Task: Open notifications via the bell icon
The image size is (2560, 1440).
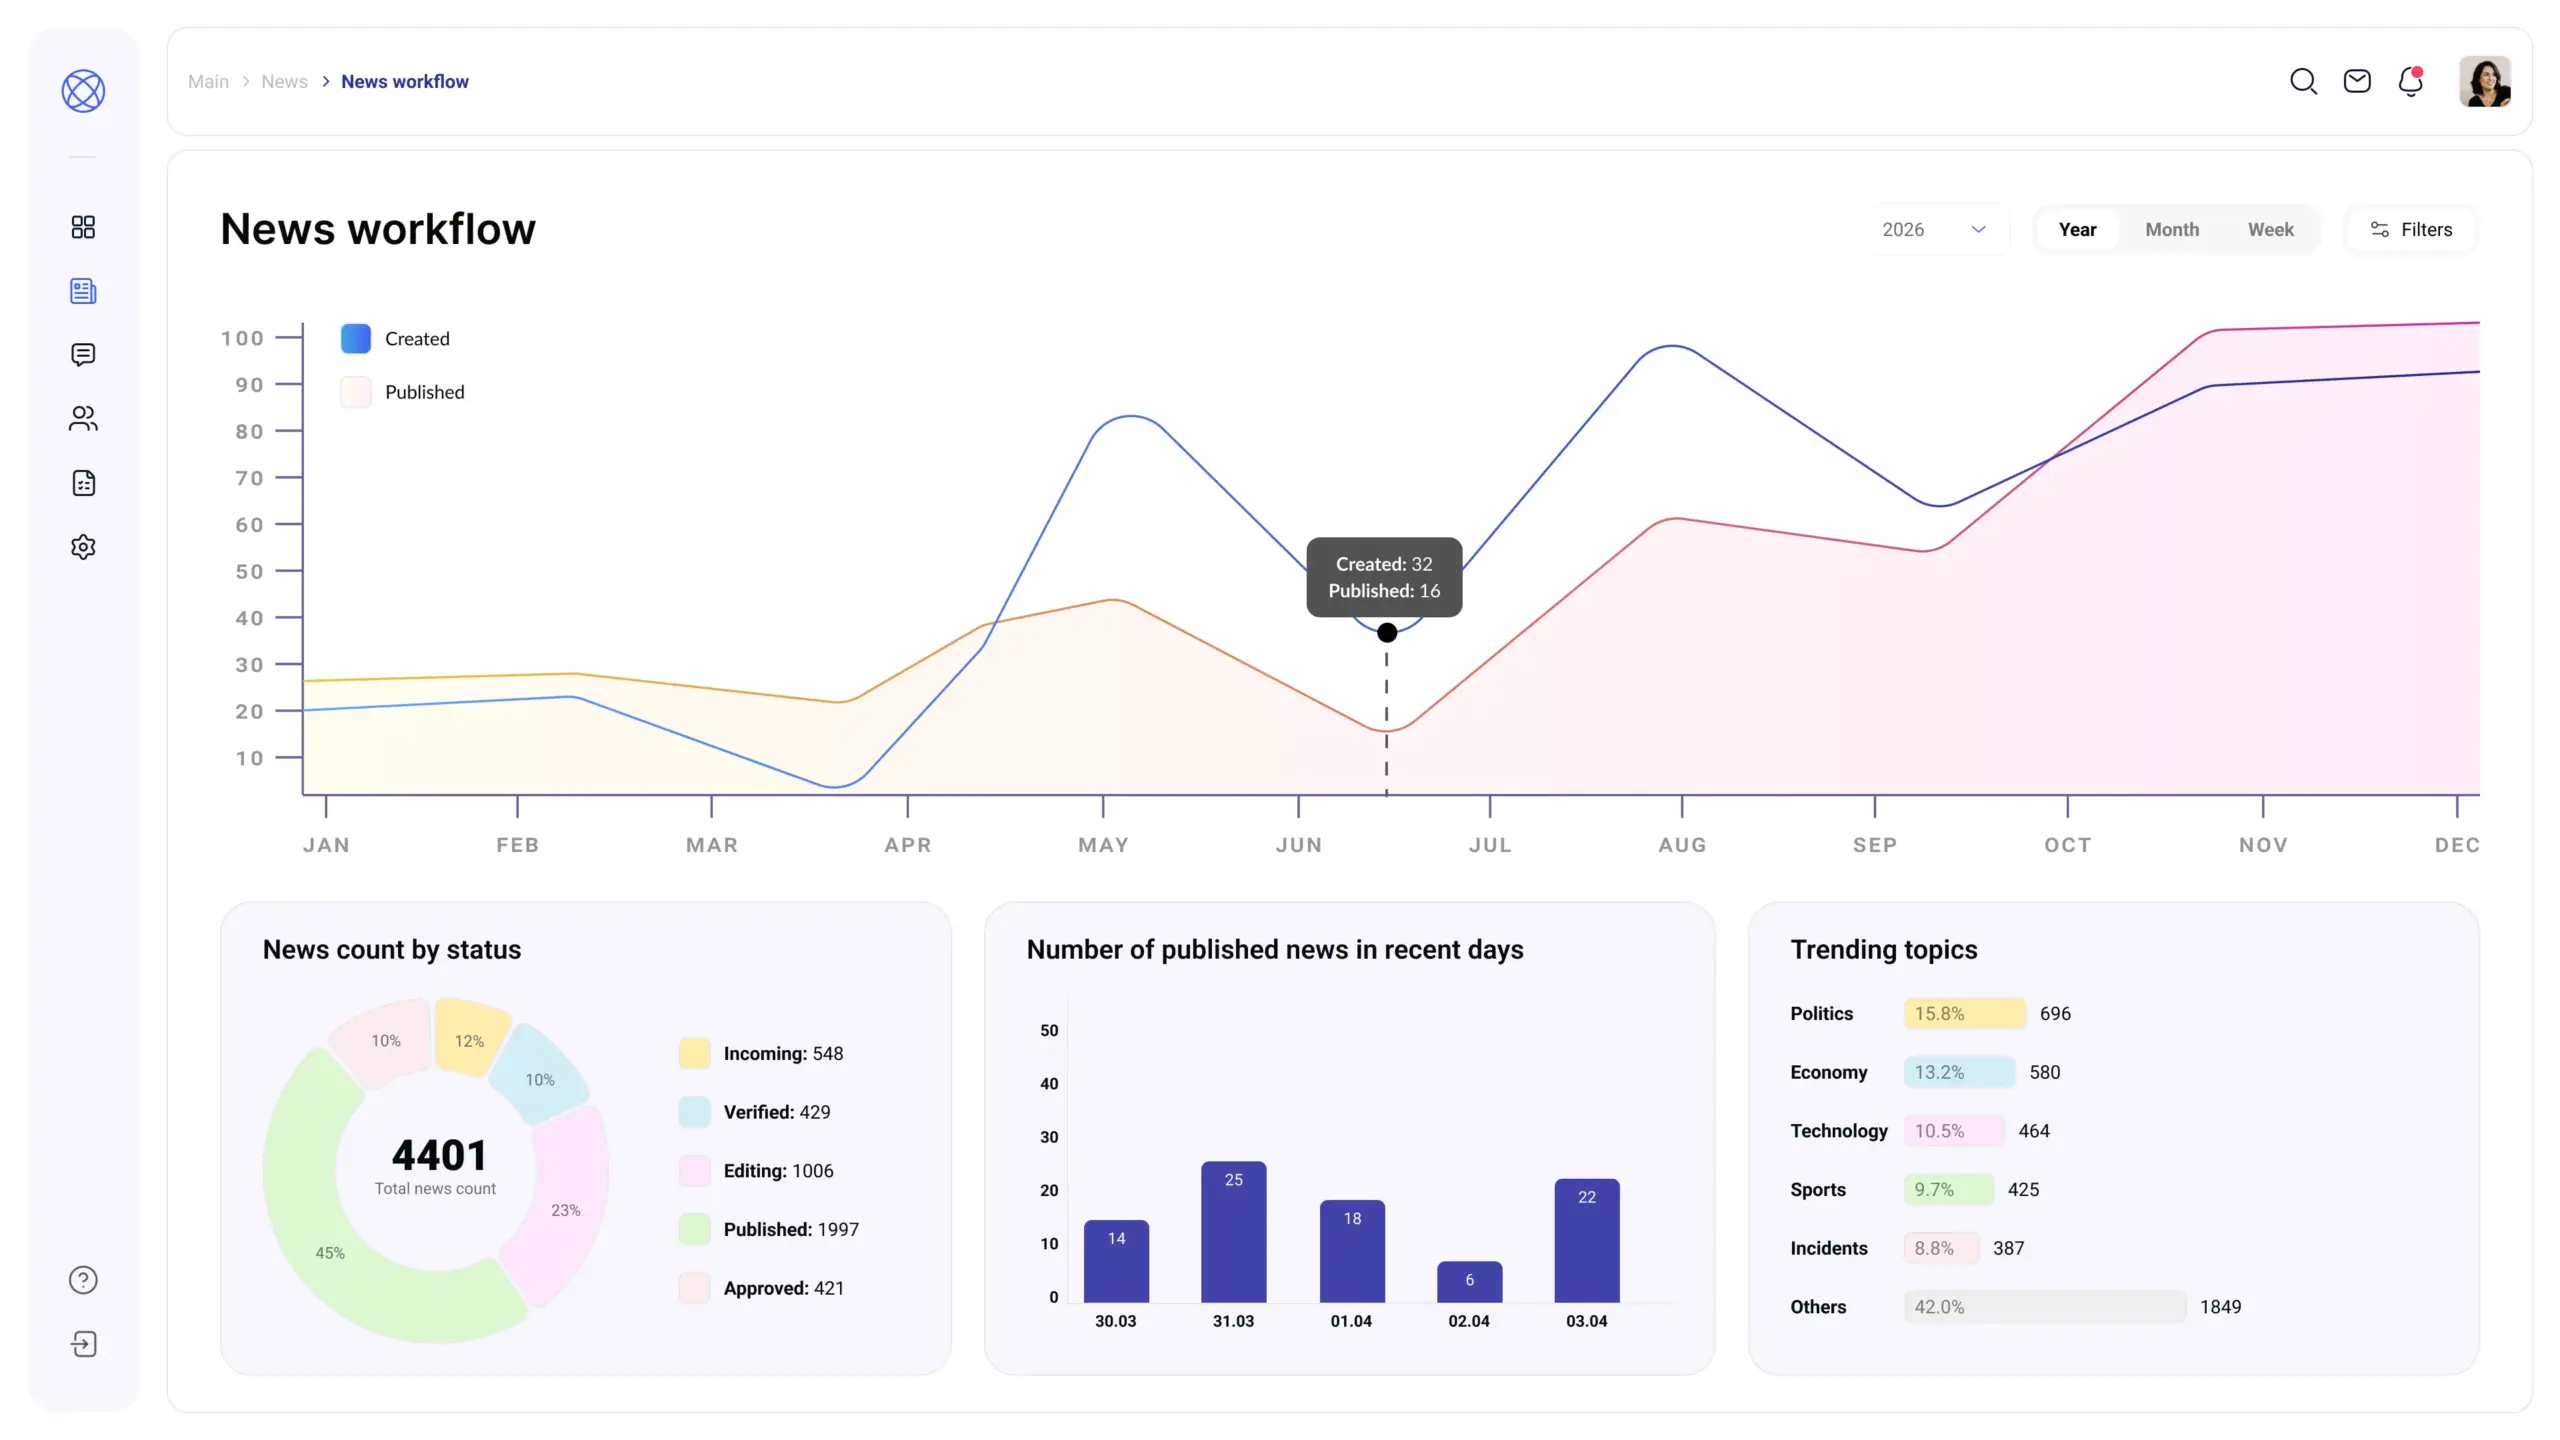Action: pos(2410,82)
